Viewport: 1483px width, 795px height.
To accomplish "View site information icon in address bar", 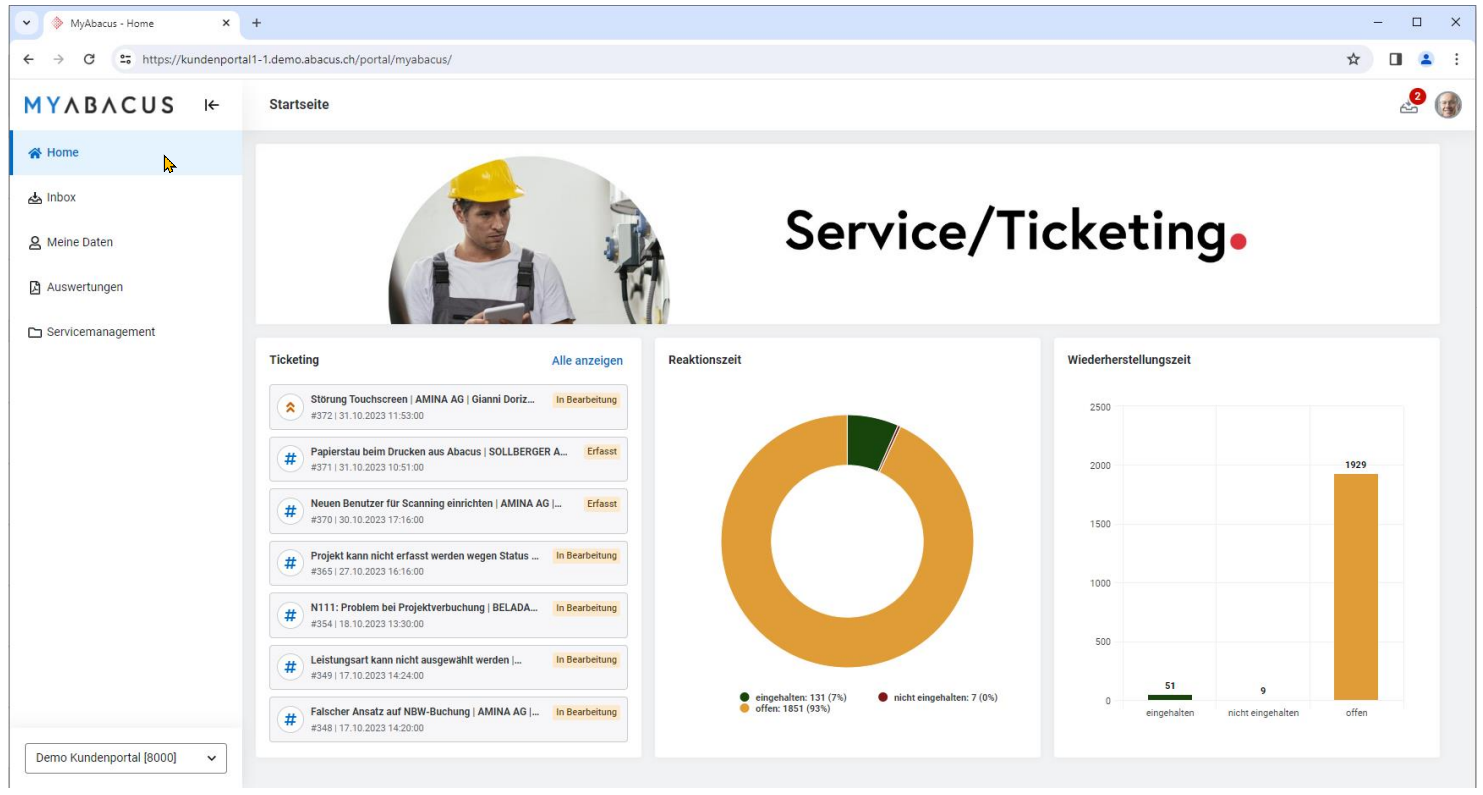I will click(125, 59).
